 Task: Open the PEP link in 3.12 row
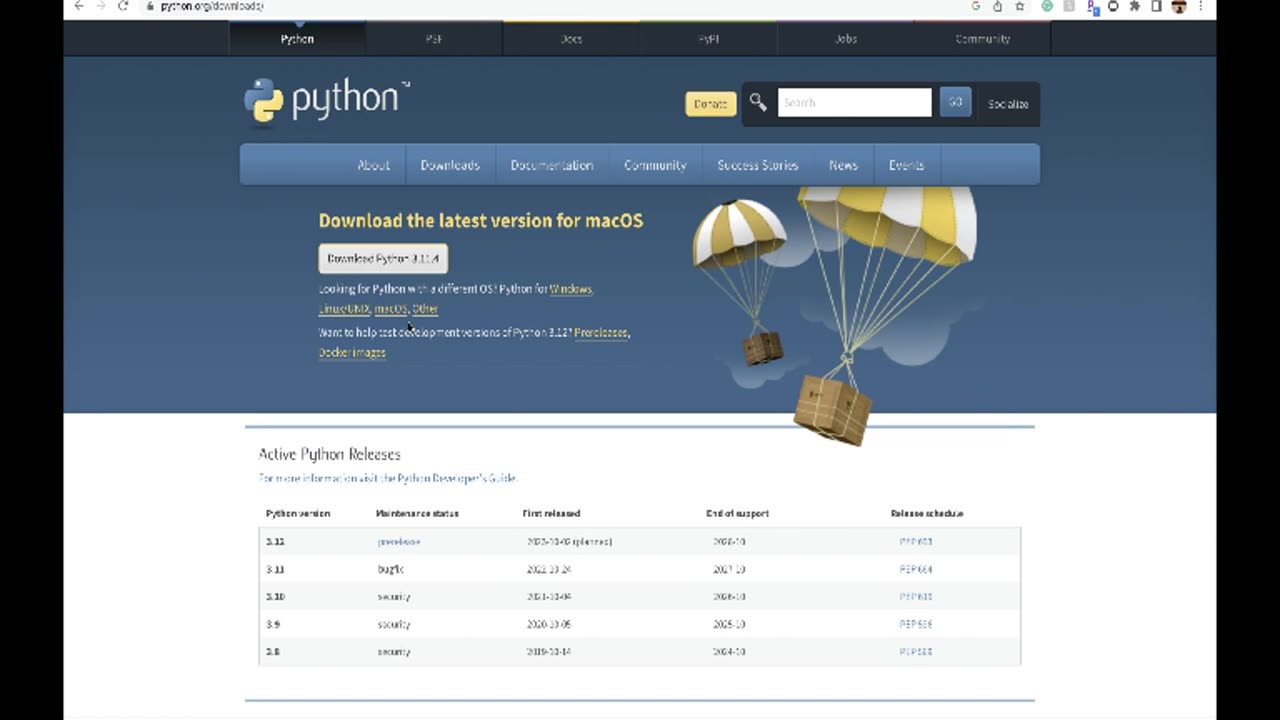(915, 541)
